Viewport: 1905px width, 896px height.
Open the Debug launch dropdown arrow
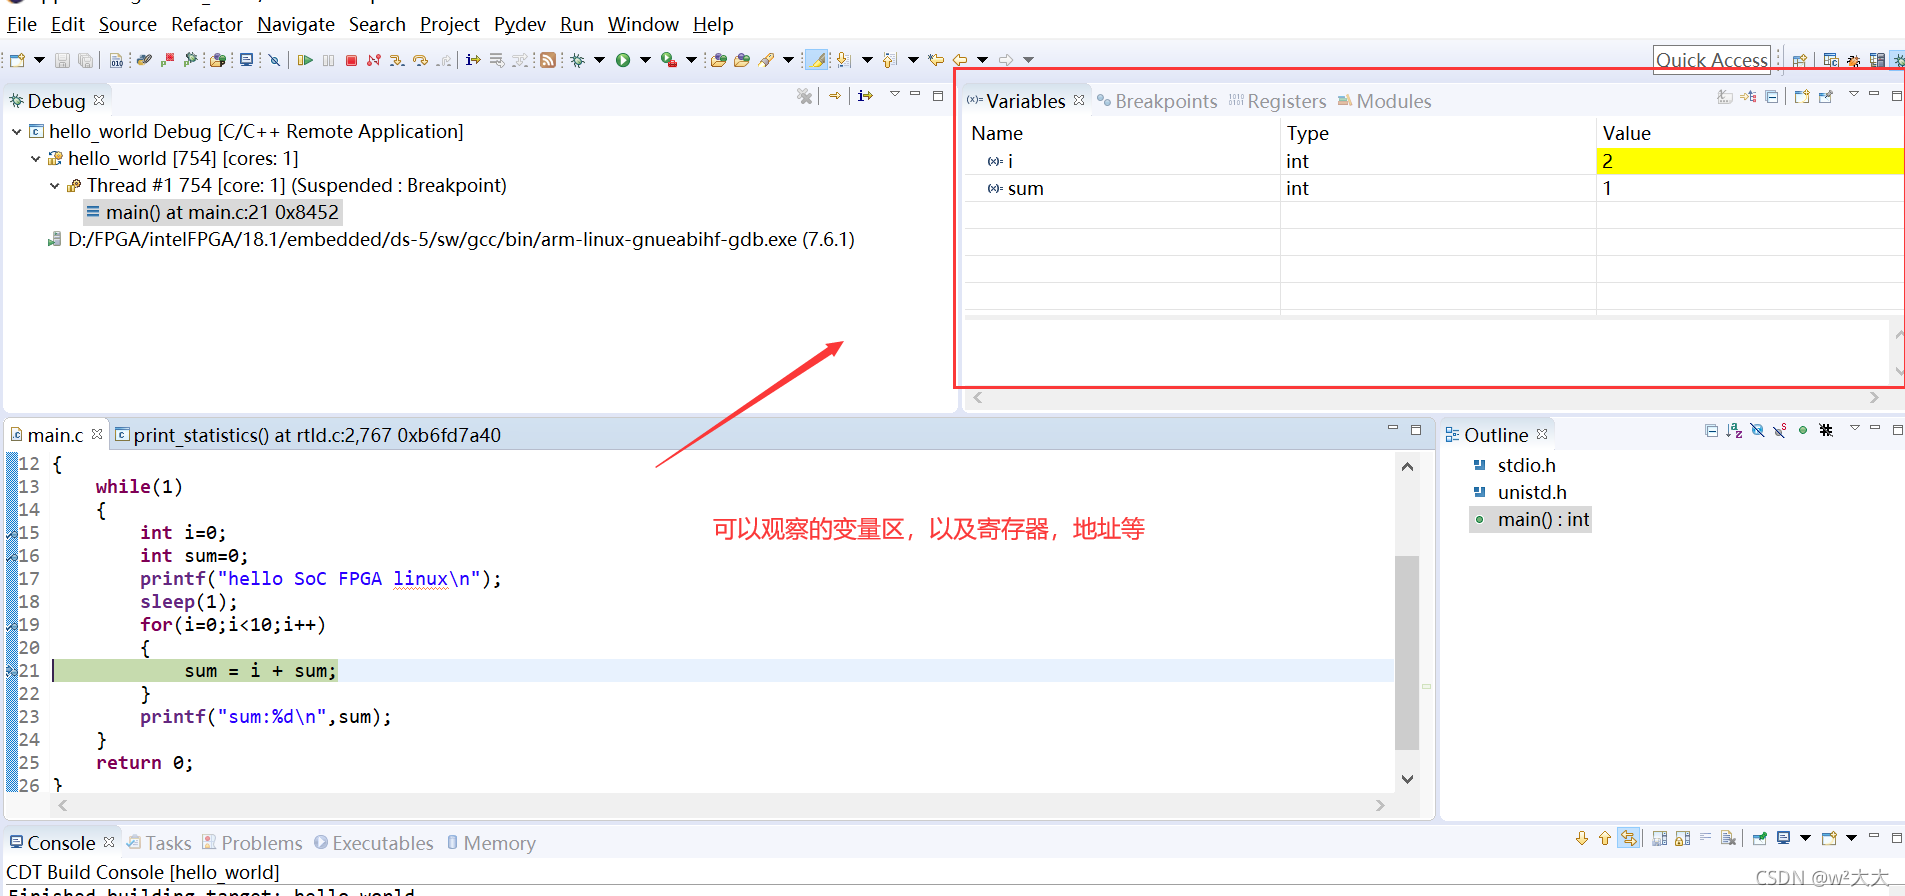(600, 60)
